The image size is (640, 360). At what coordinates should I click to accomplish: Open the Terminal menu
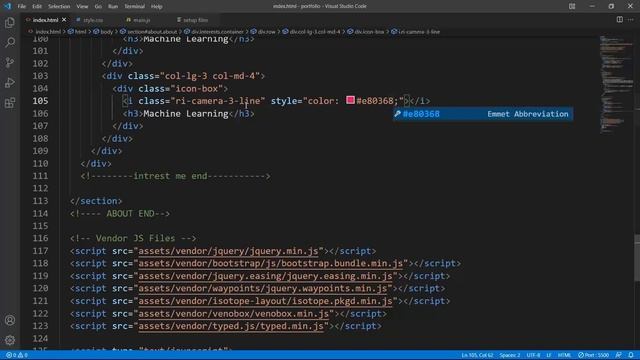pos(134,6)
